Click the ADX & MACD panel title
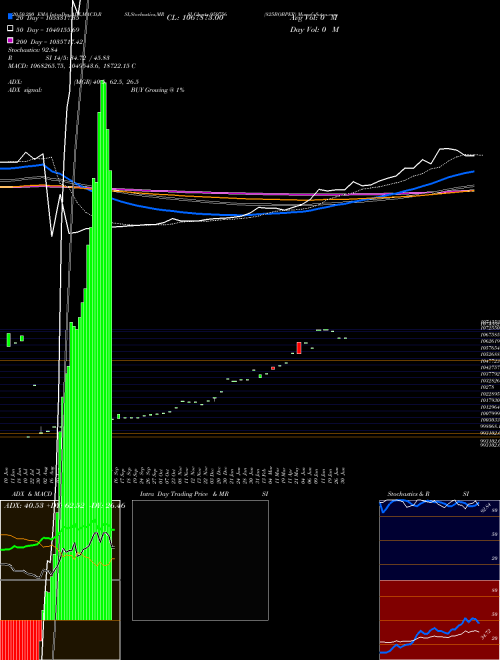Image resolution: width=500 pixels, height=660 pixels. pyautogui.click(x=32, y=494)
